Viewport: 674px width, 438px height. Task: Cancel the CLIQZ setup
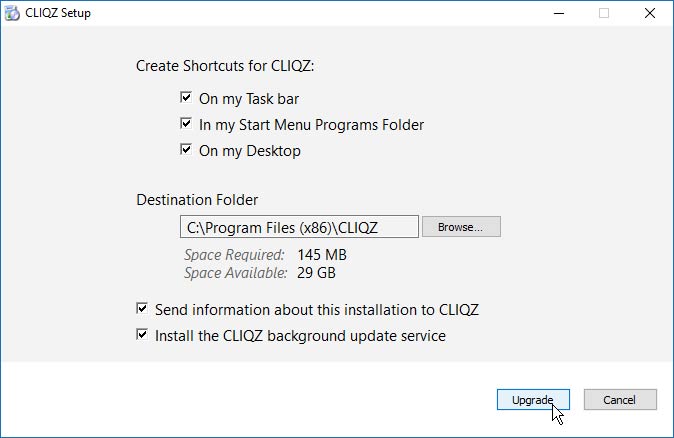[620, 400]
